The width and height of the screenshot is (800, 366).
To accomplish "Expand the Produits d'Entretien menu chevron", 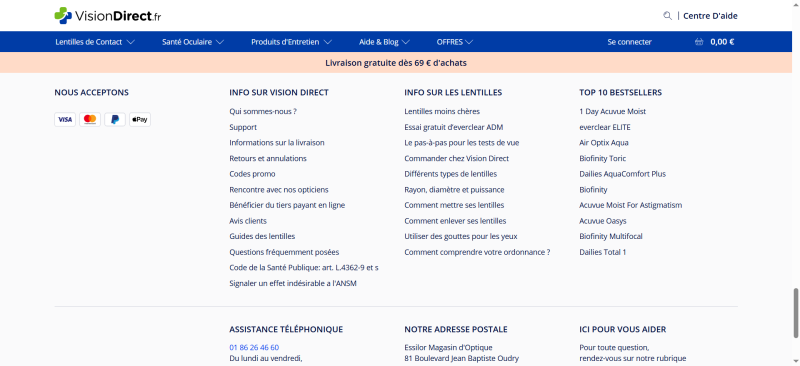I will coord(328,42).
